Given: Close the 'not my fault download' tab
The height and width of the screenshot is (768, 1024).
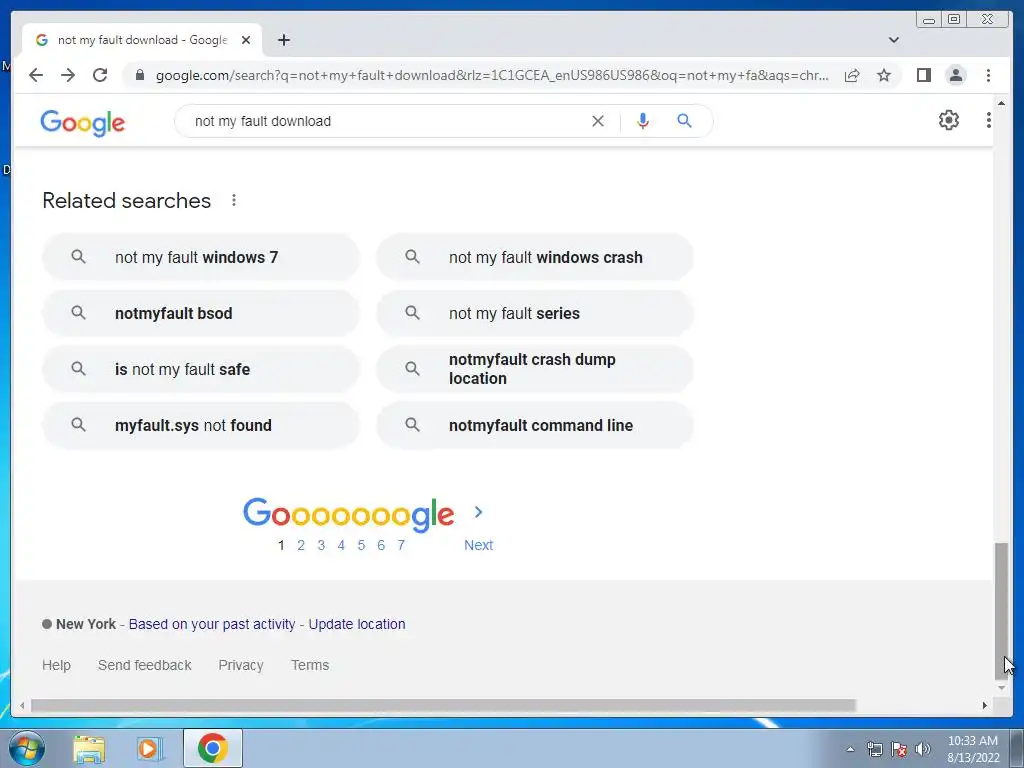Looking at the screenshot, I should click(246, 40).
